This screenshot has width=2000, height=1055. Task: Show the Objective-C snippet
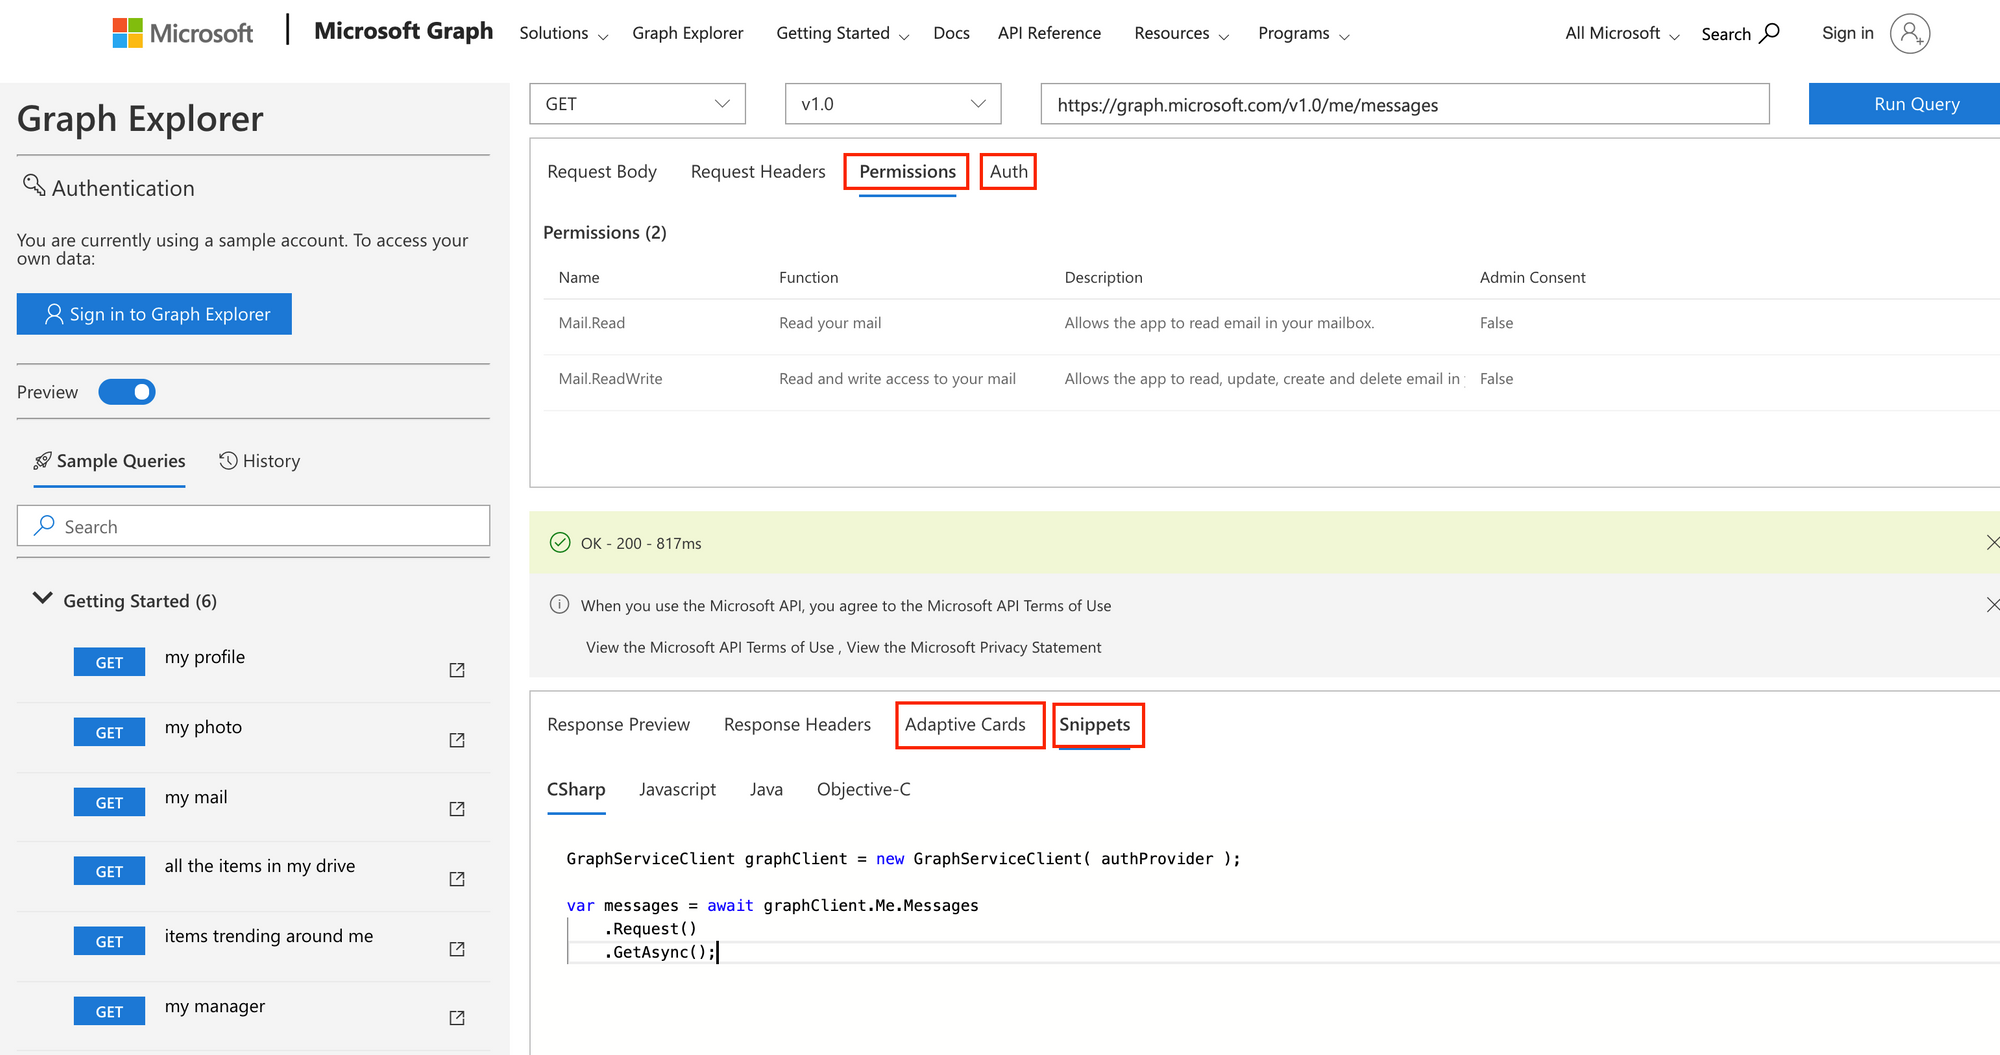tap(864, 789)
